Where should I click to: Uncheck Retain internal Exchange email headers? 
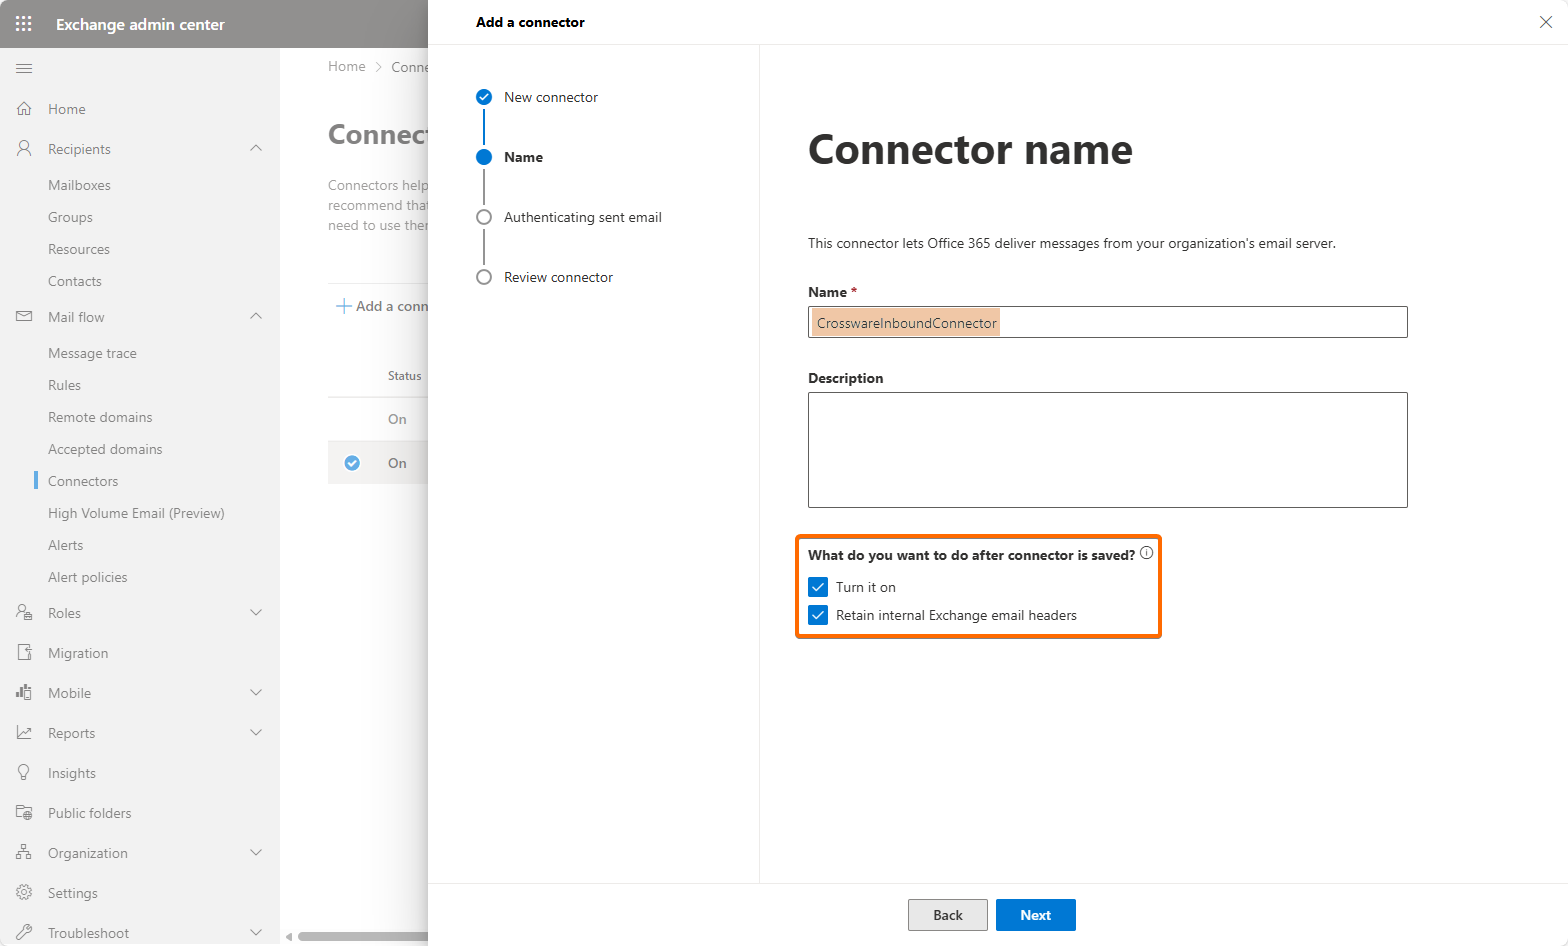[x=818, y=615]
